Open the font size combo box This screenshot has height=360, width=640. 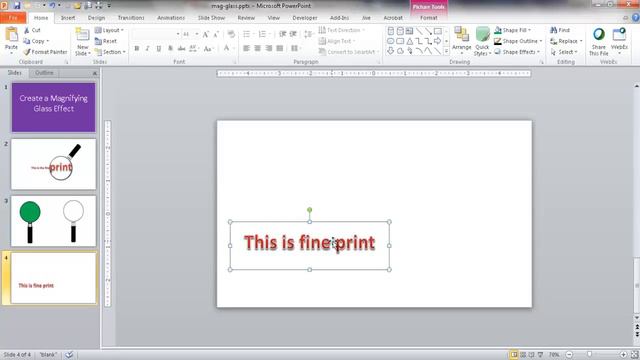point(190,34)
